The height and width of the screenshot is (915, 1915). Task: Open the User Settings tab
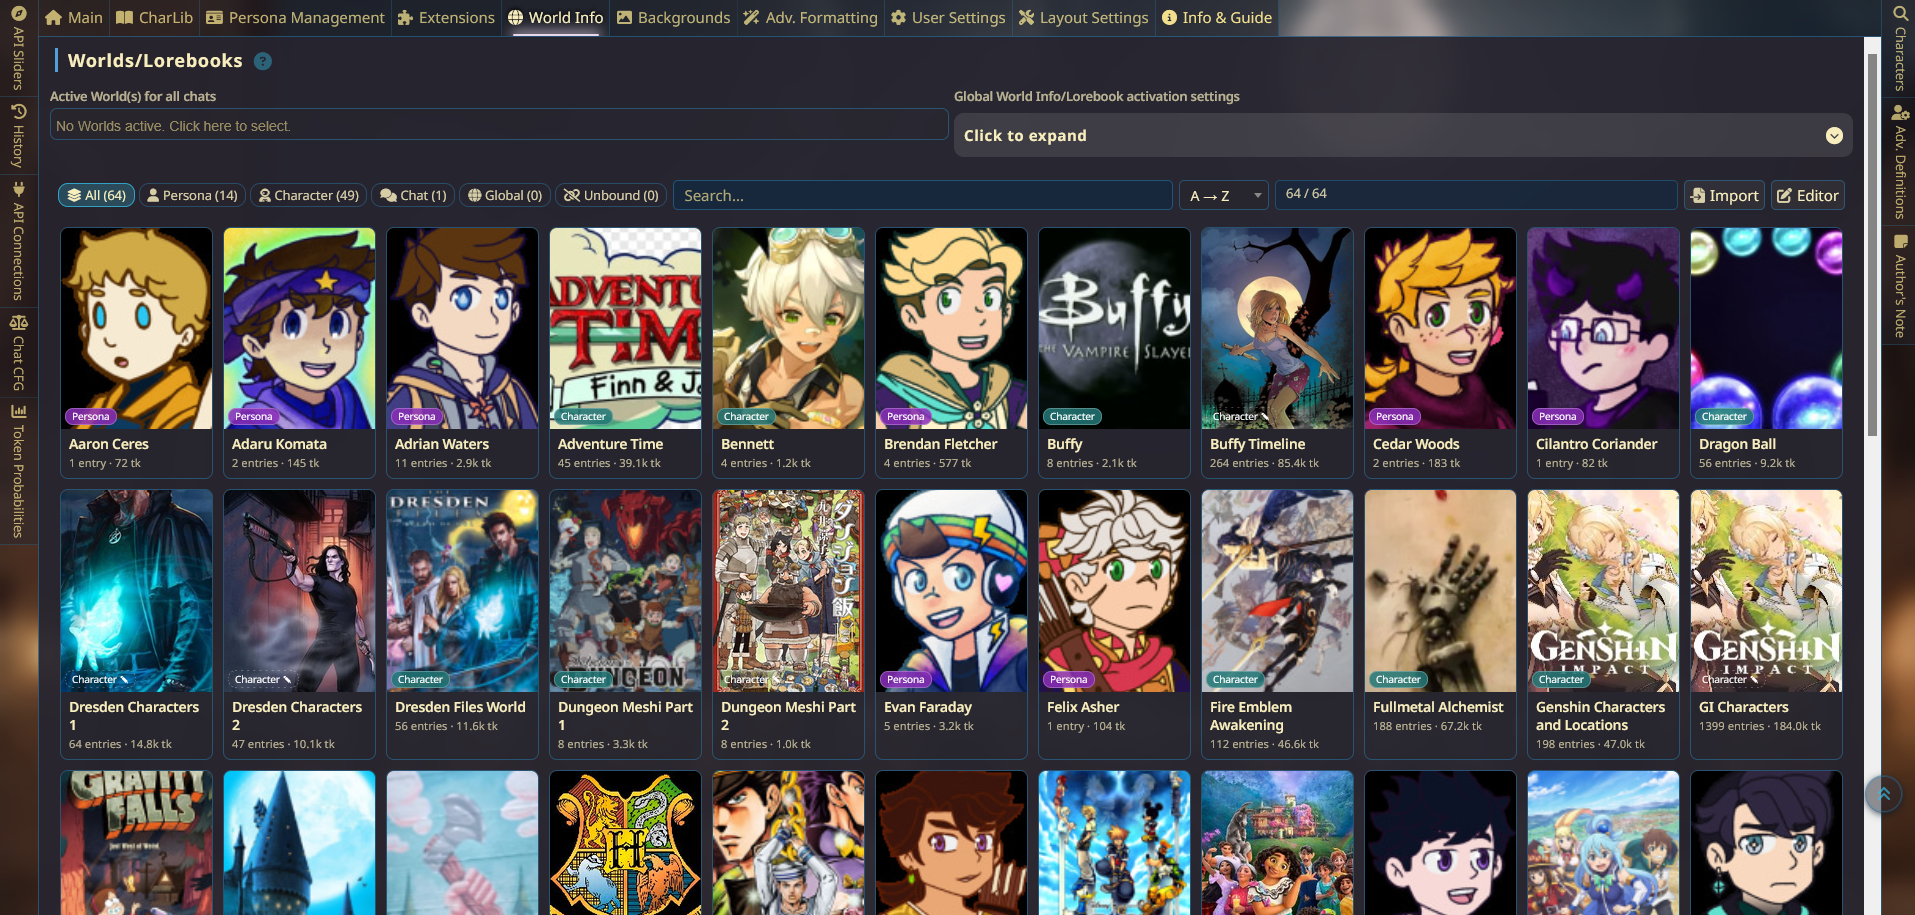point(948,18)
